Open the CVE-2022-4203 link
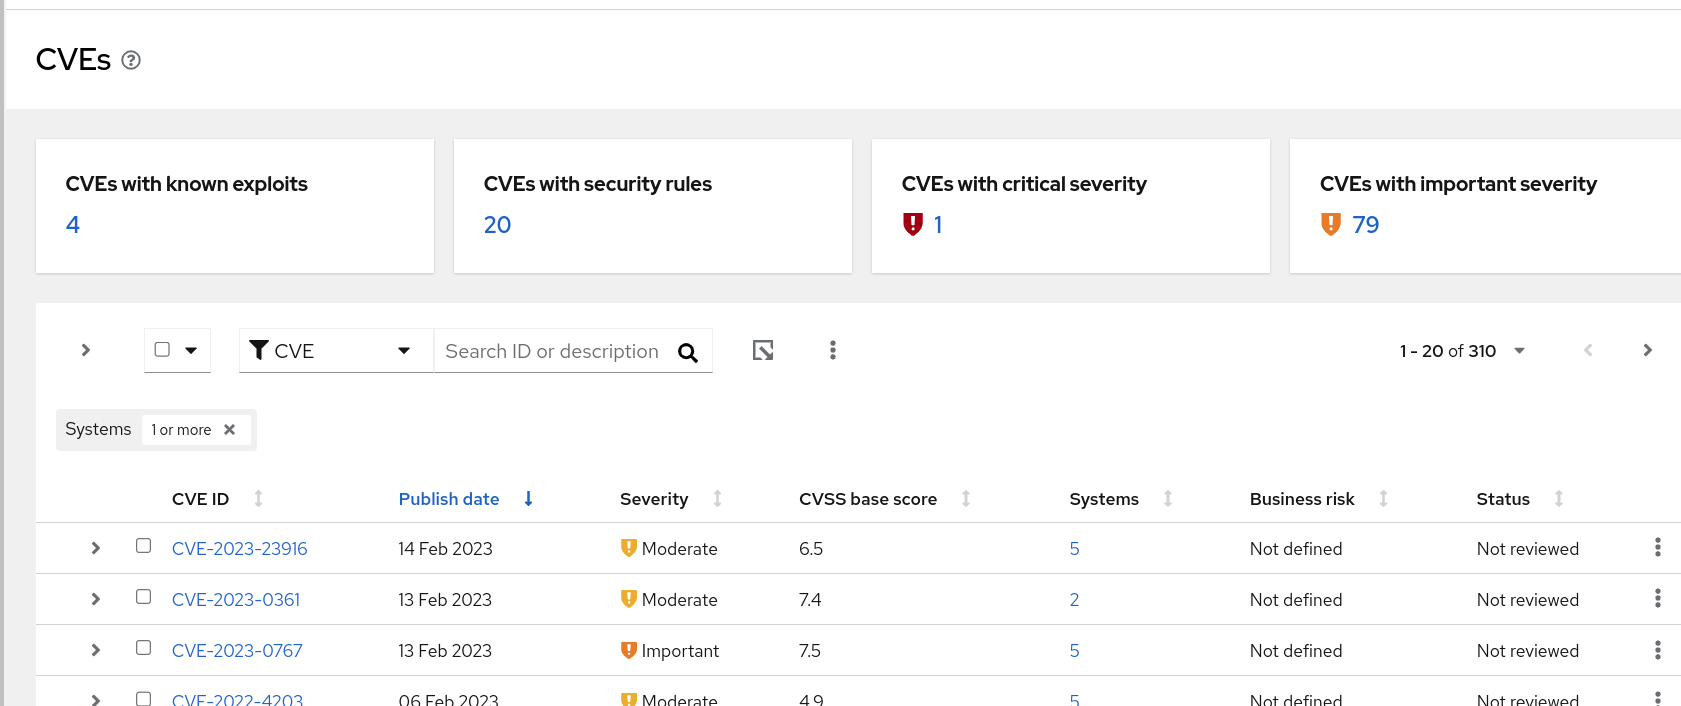Viewport: 1681px width, 706px height. click(x=237, y=699)
